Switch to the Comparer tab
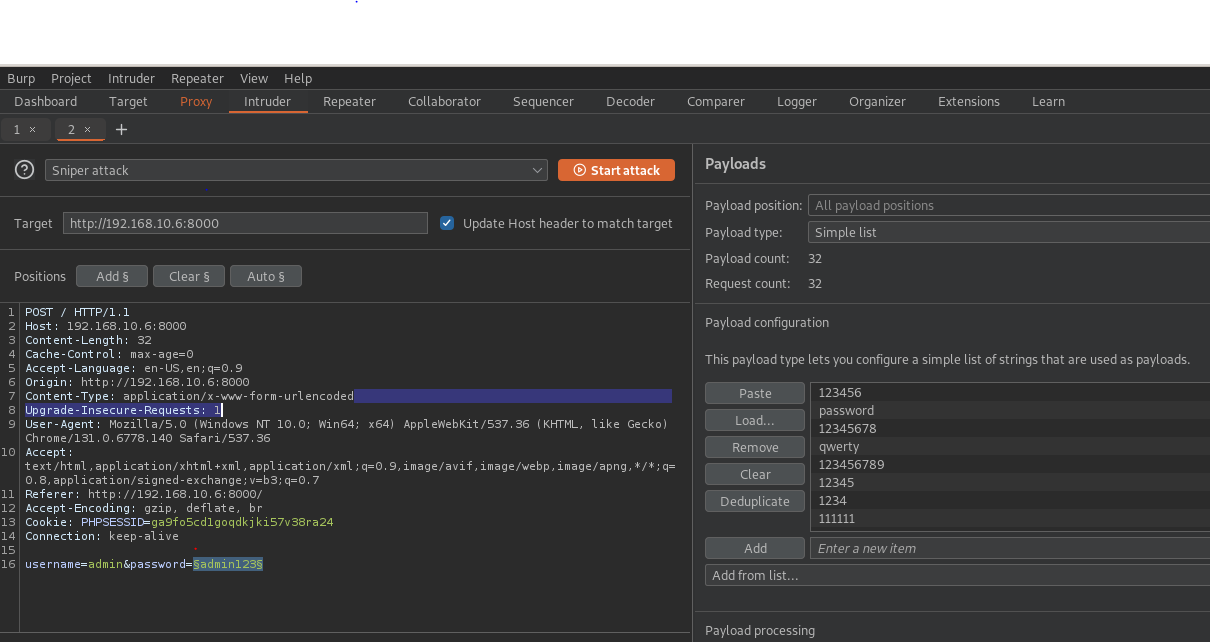Viewport: 1210px width, 642px height. (716, 101)
